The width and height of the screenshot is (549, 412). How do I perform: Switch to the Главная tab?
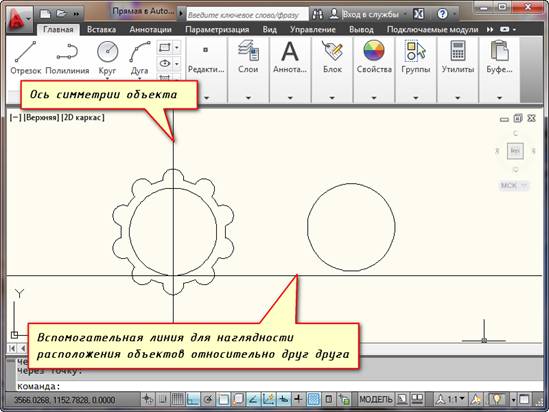point(58,29)
